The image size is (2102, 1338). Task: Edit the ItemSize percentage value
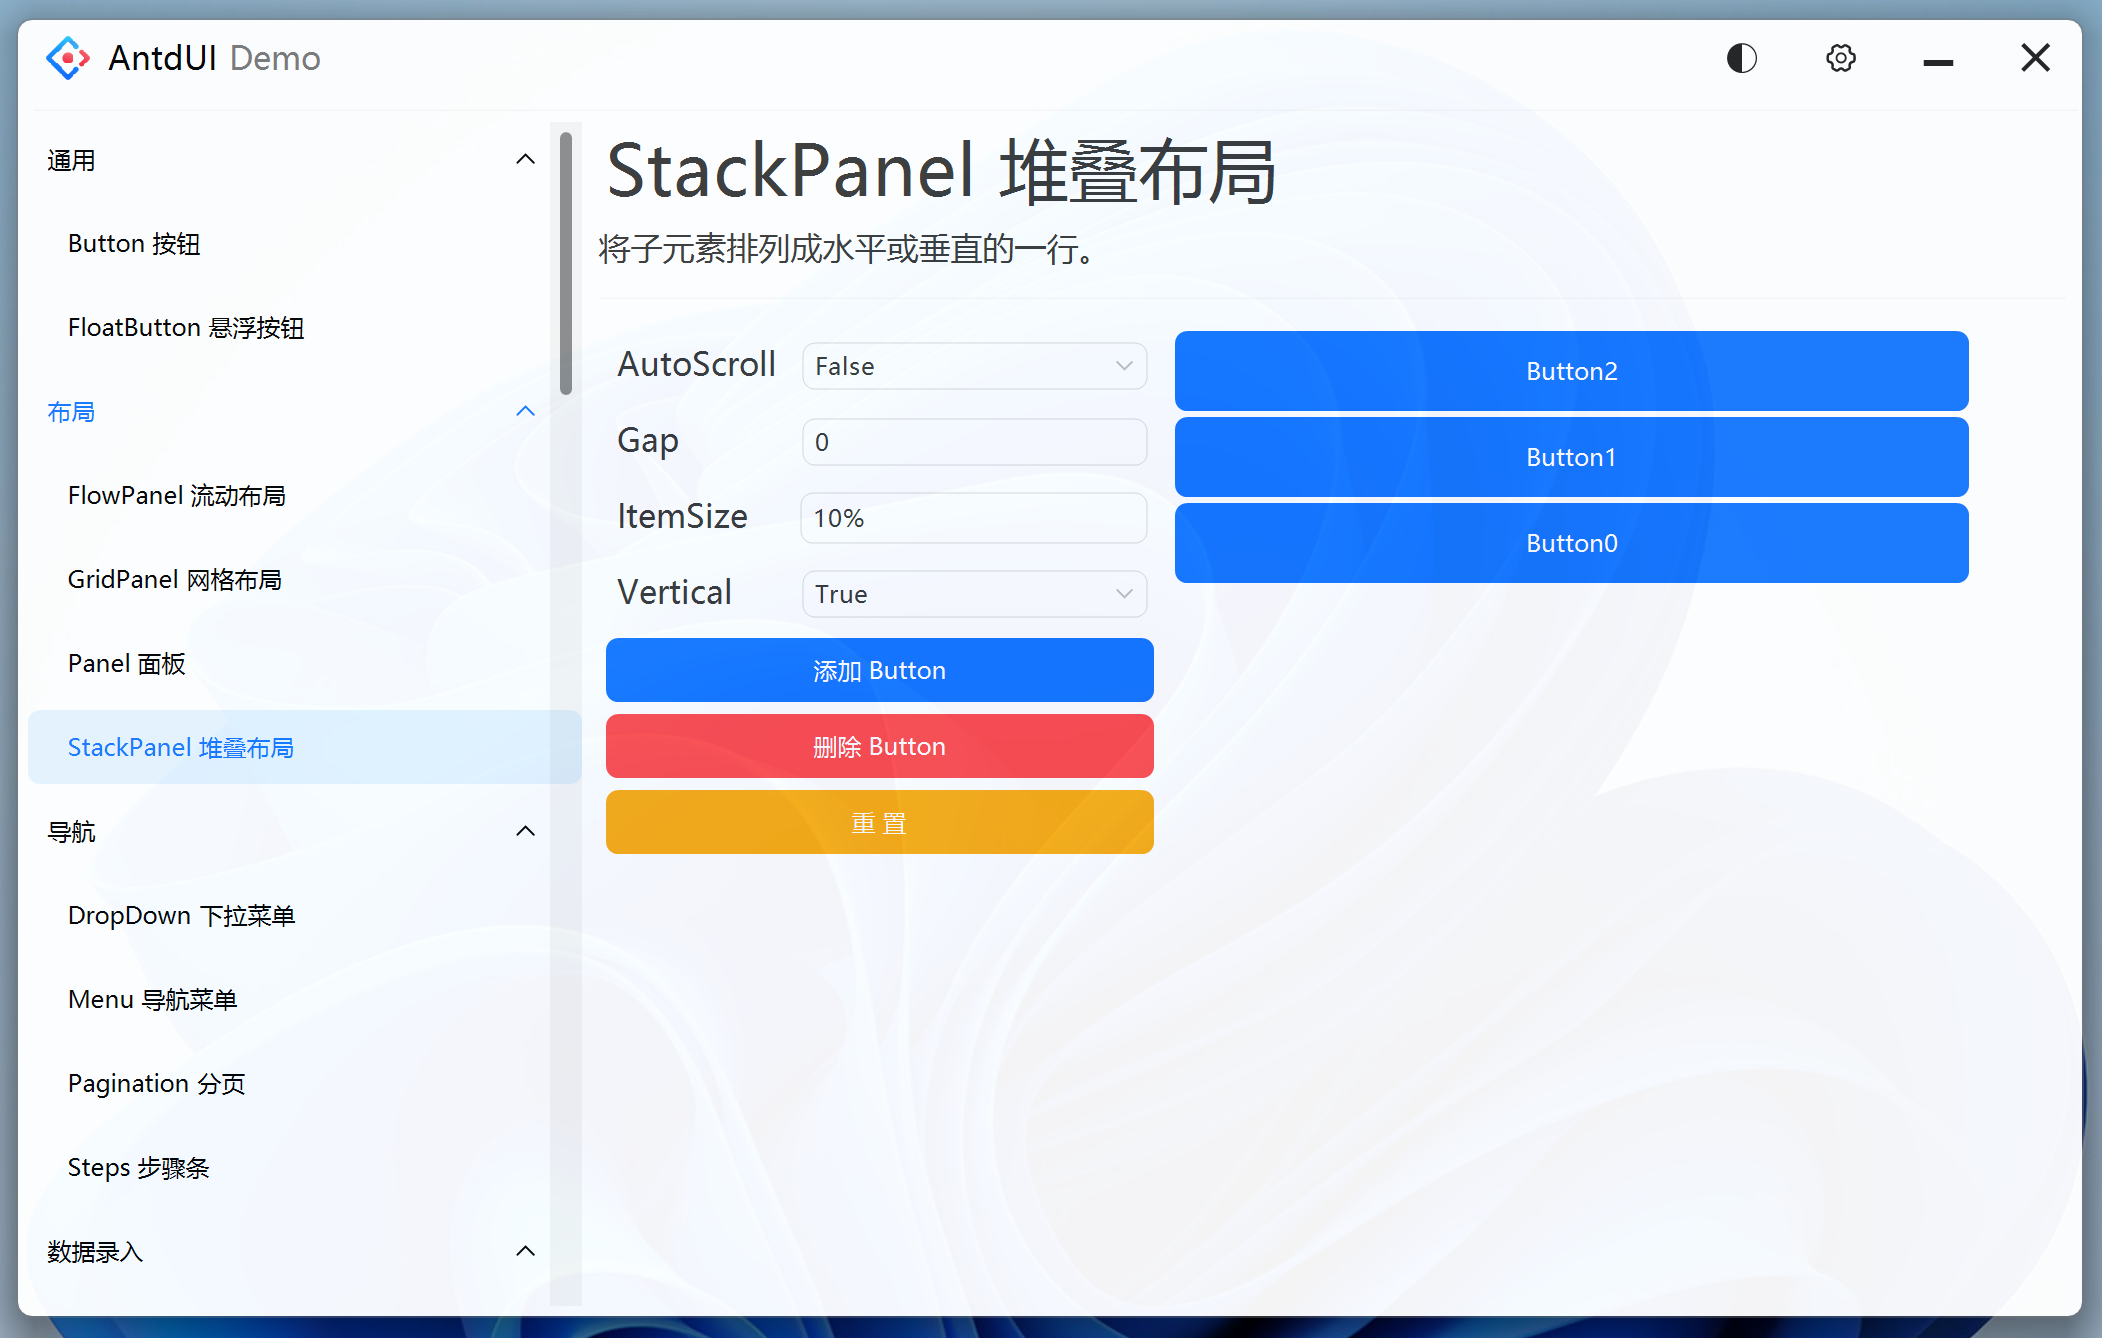(x=973, y=518)
